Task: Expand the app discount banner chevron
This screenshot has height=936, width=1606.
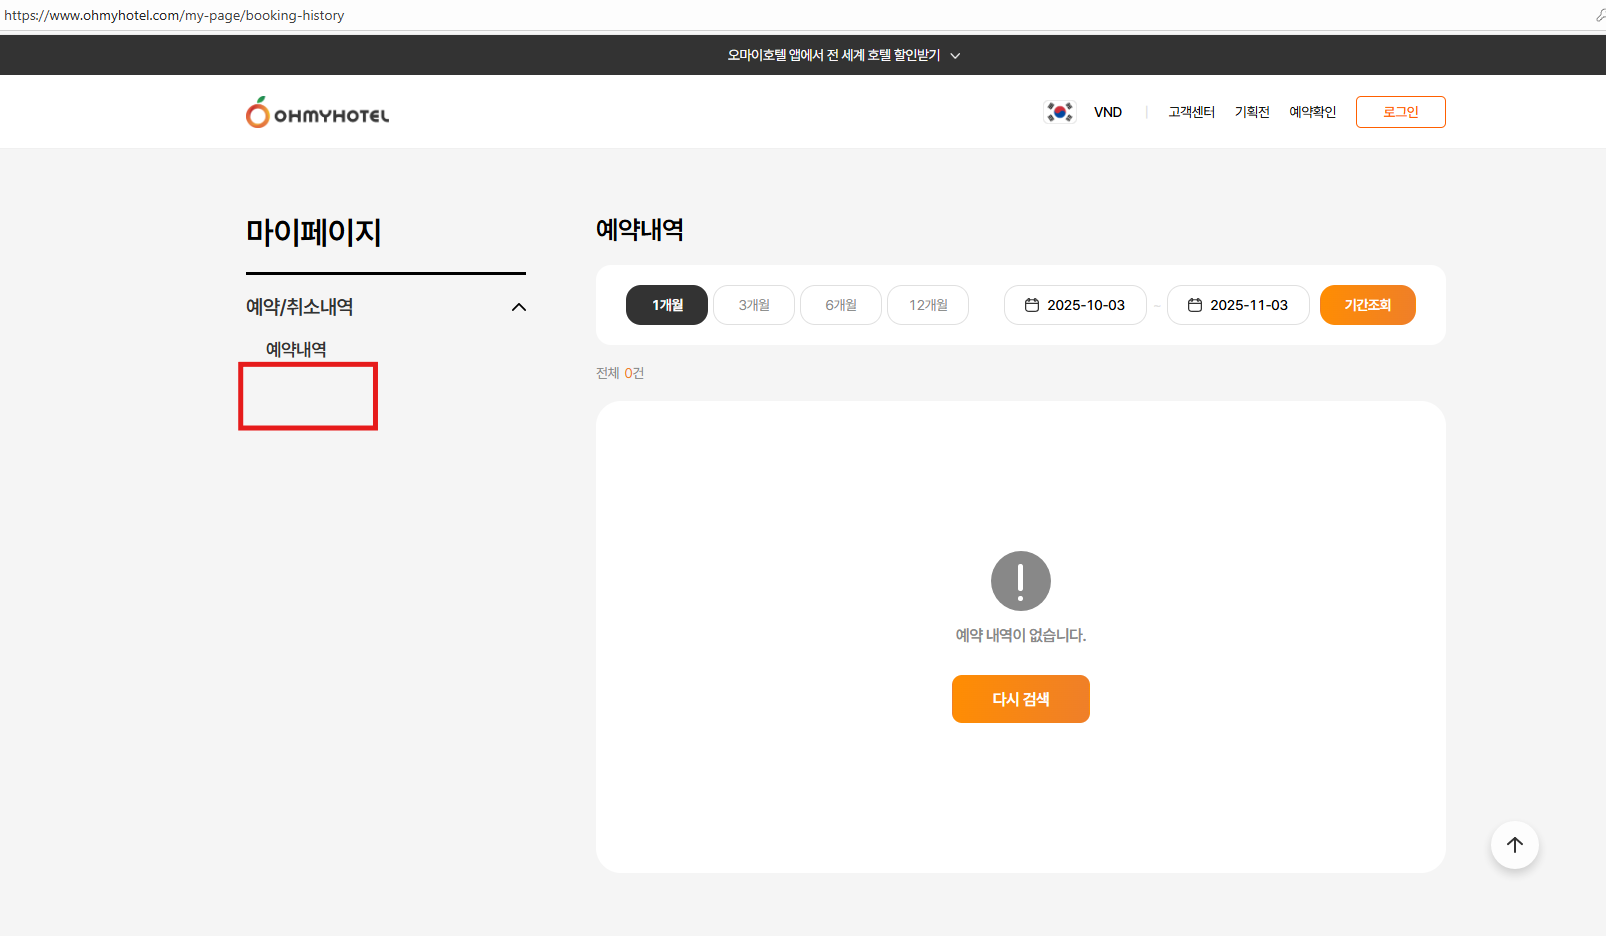Action: click(955, 56)
